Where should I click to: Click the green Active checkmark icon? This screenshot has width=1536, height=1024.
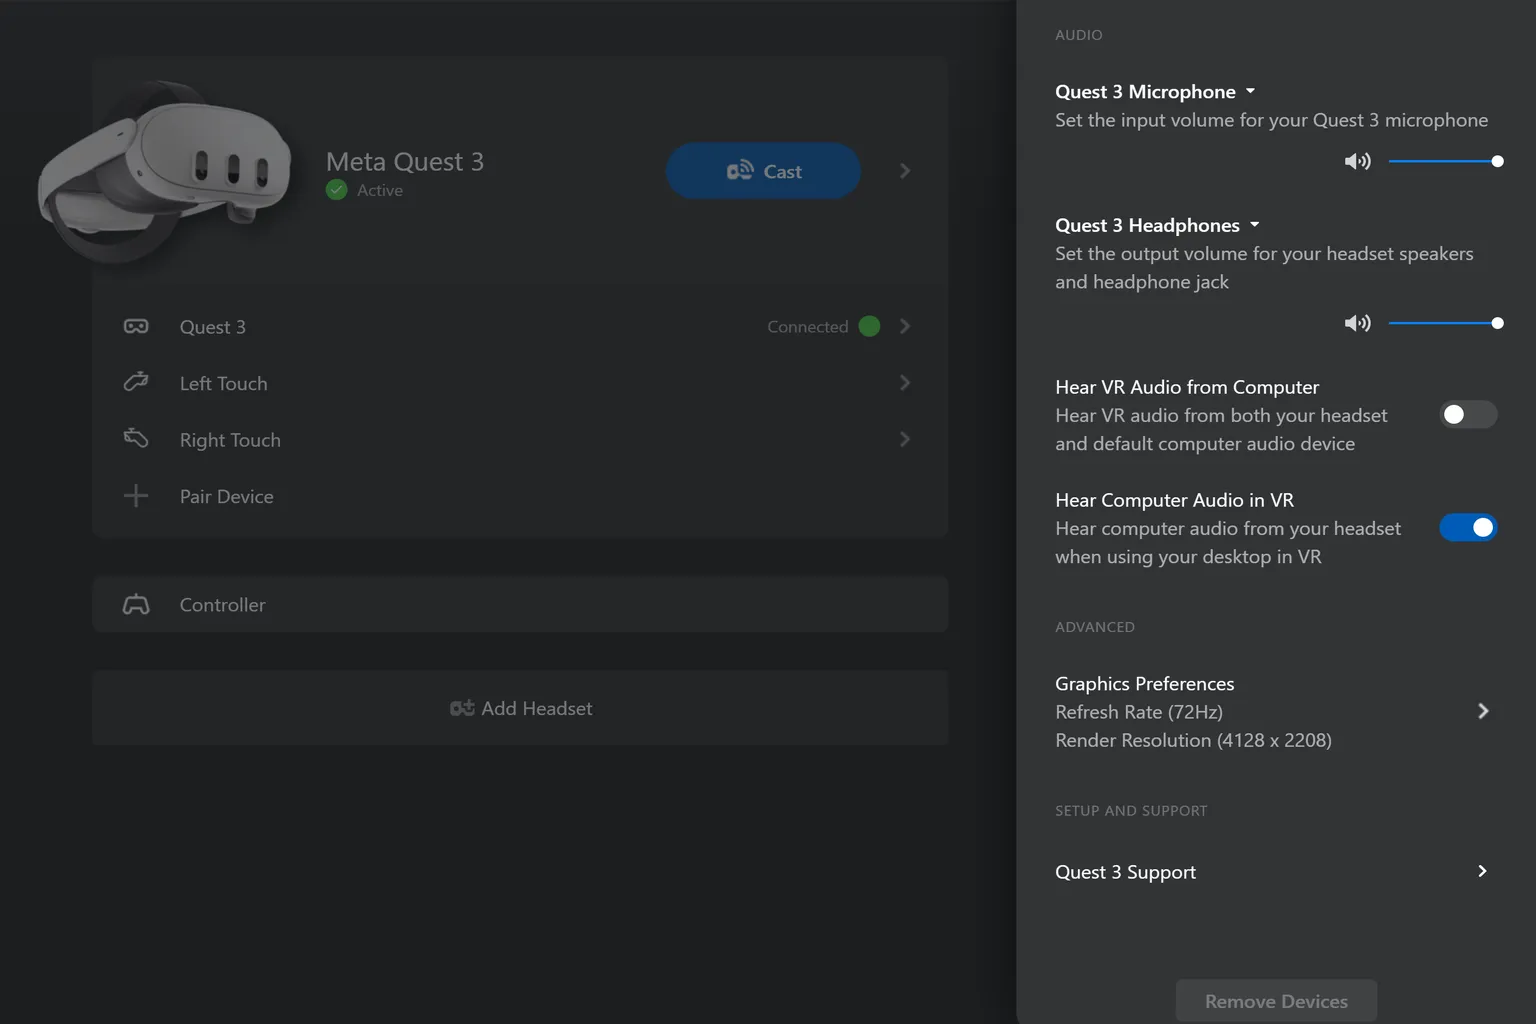click(337, 190)
